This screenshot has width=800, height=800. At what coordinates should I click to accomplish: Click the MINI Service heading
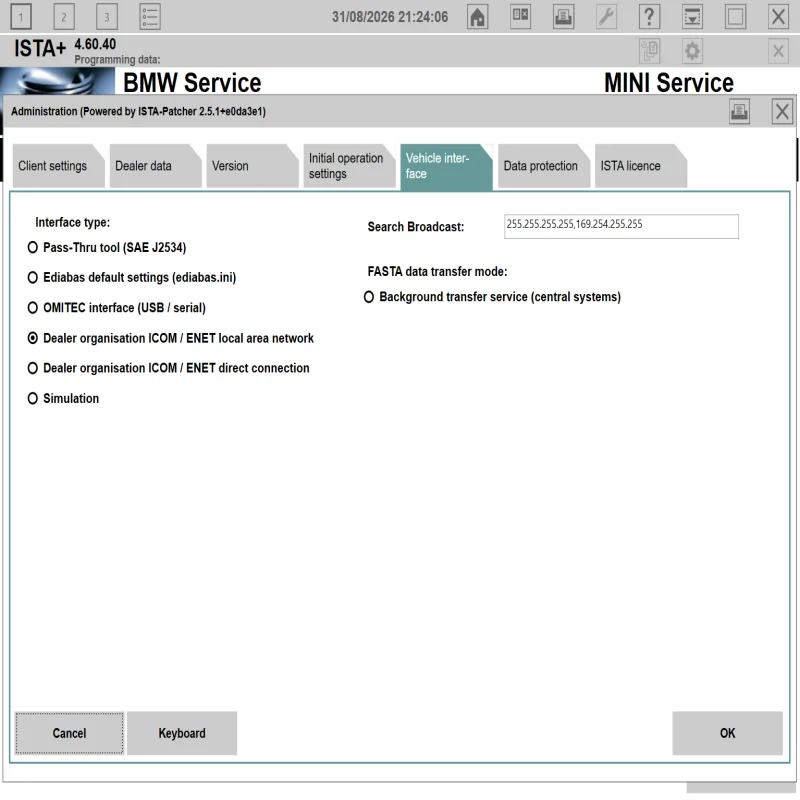[x=669, y=83]
